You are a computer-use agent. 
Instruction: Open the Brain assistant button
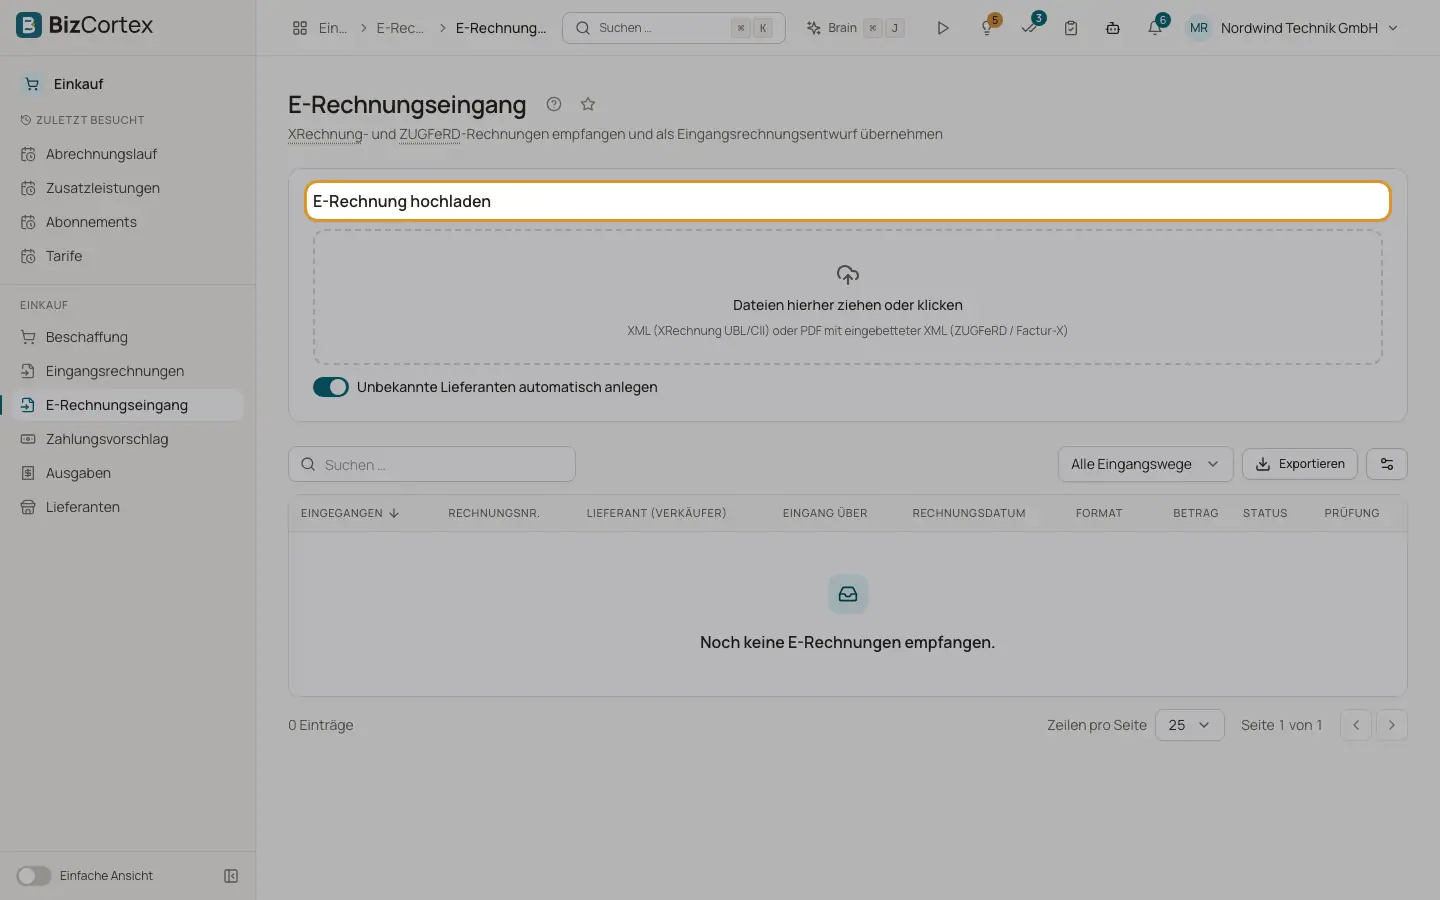tap(856, 28)
